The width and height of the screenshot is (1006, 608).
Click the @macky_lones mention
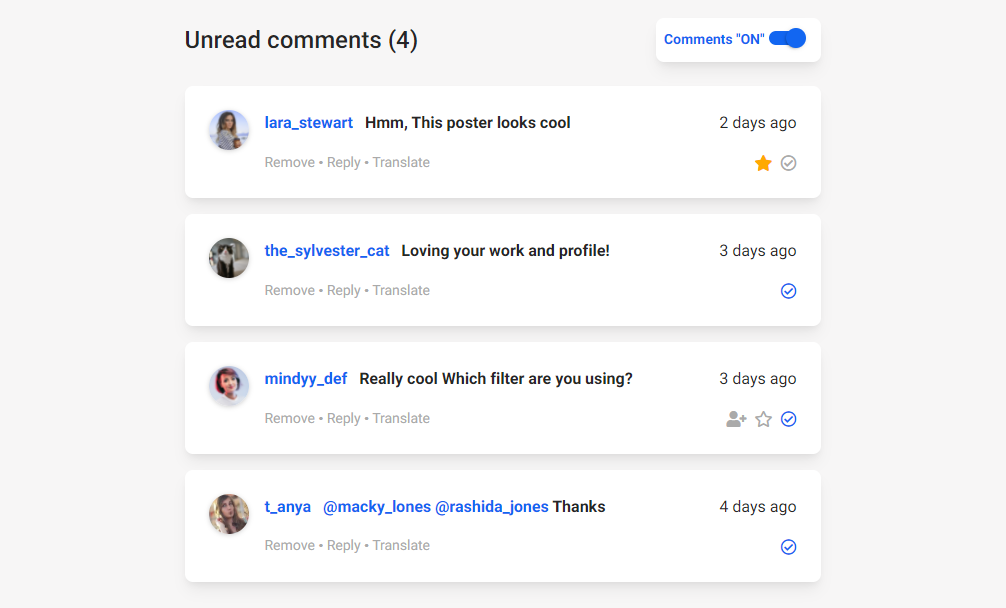pyautogui.click(x=378, y=507)
